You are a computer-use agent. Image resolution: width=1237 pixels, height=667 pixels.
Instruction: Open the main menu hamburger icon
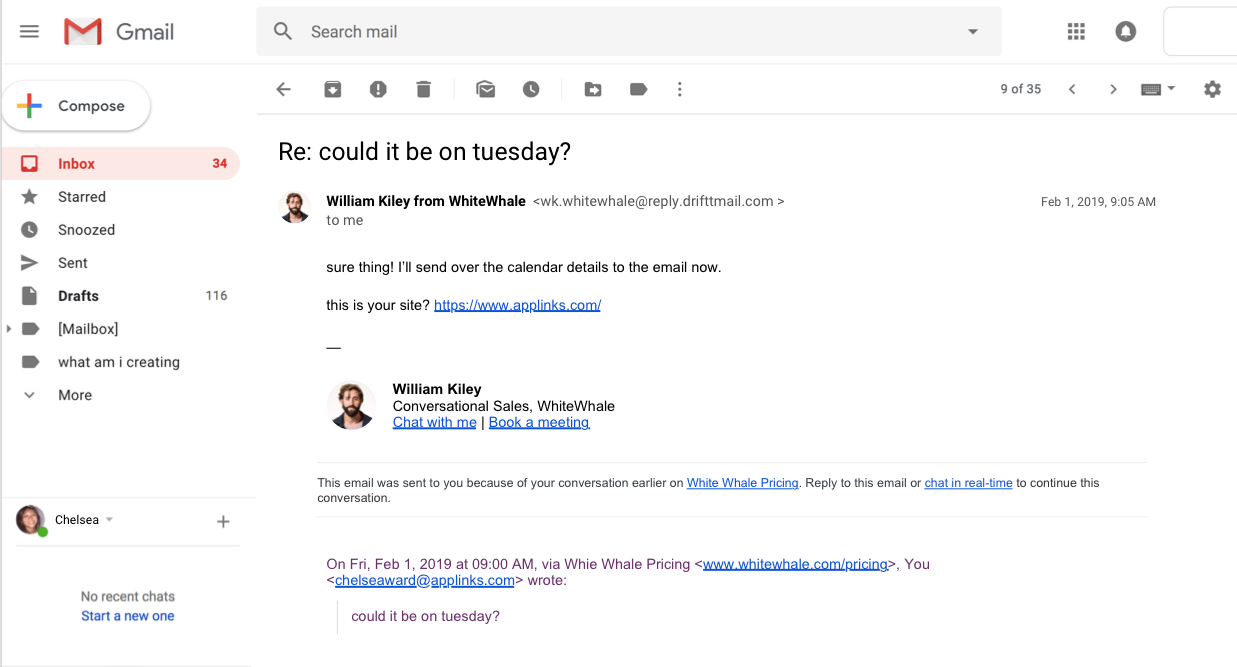point(29,31)
